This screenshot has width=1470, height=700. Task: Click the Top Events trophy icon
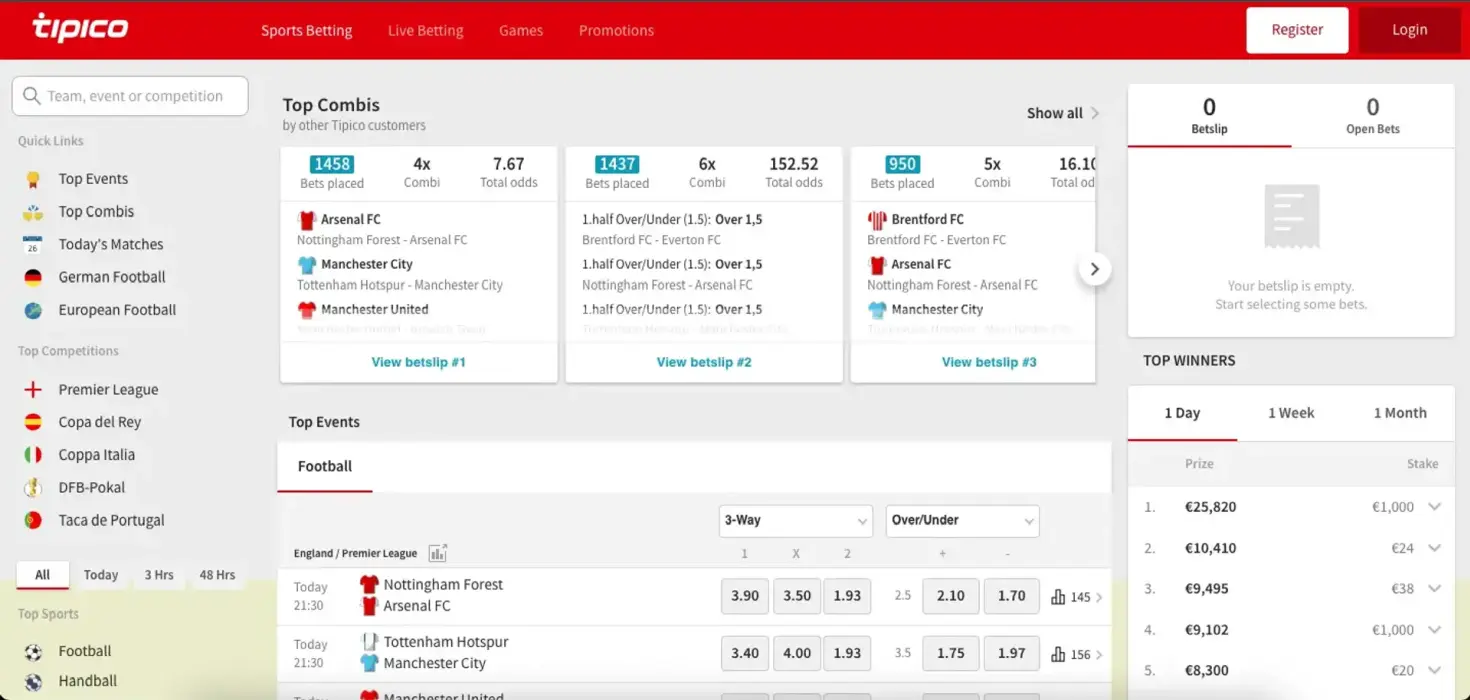(33, 180)
